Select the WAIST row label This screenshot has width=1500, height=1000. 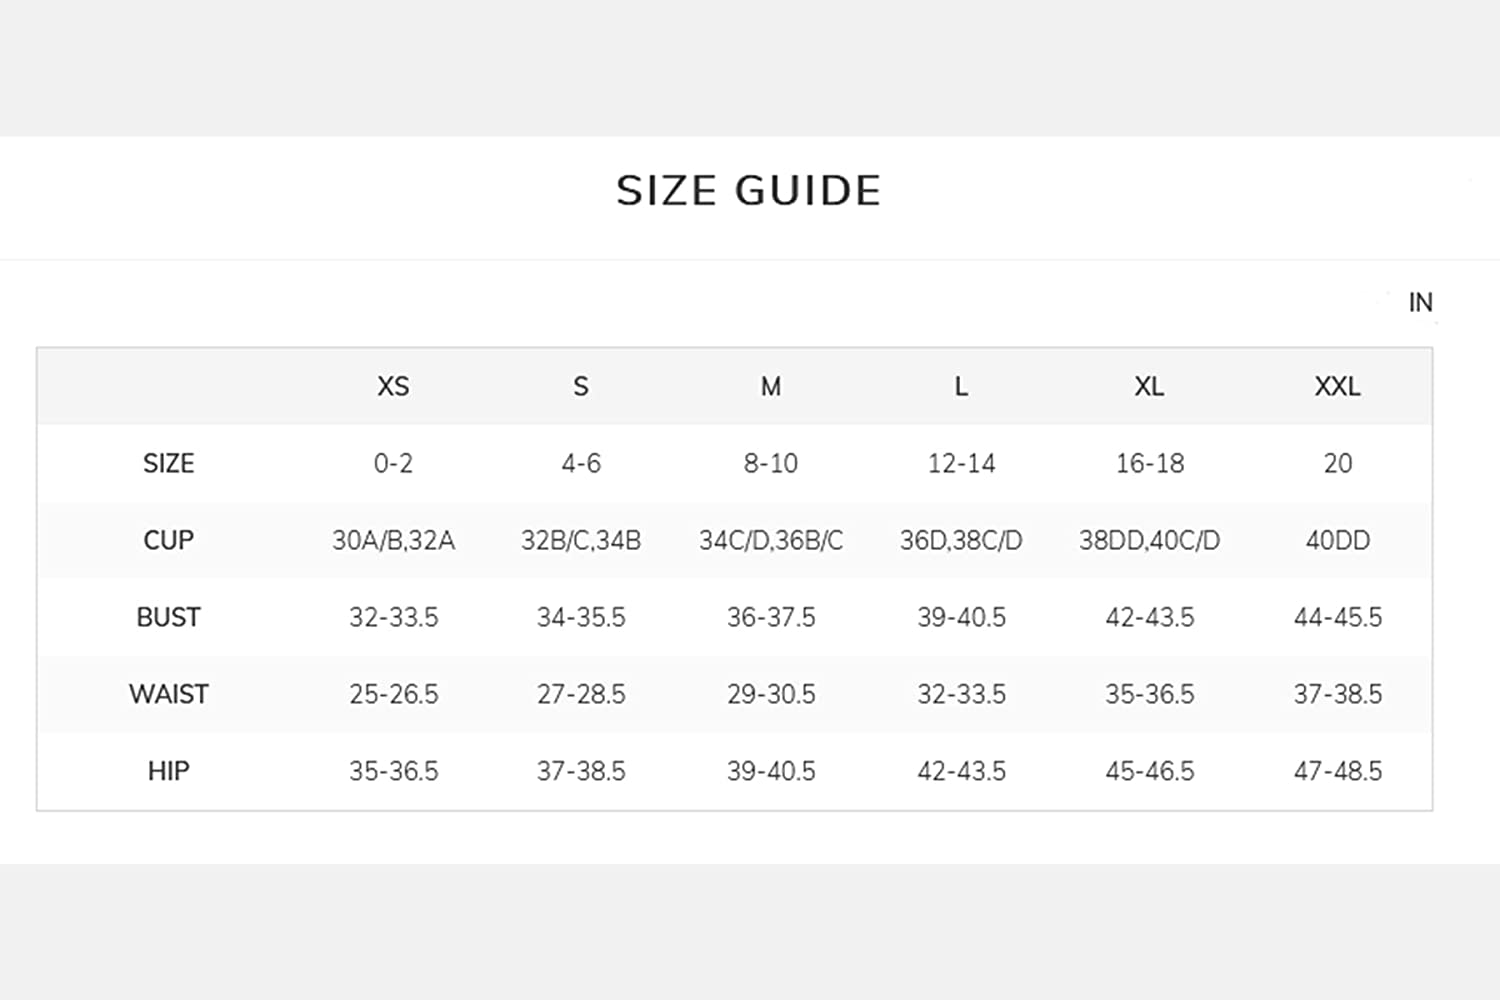[x=168, y=694]
